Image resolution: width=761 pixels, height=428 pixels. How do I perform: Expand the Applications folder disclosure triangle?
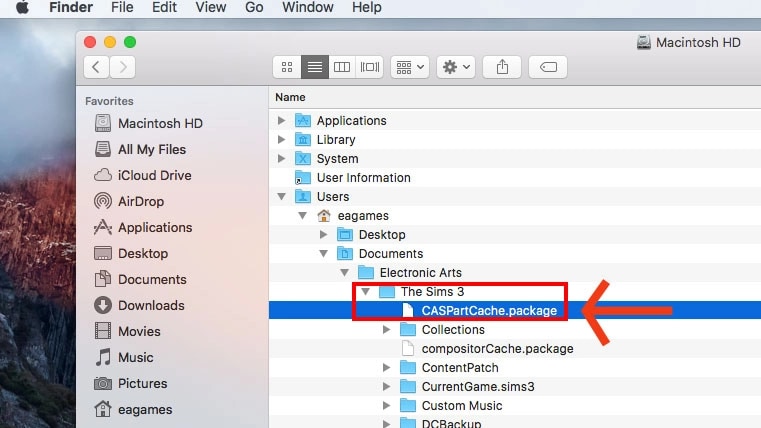click(x=282, y=121)
